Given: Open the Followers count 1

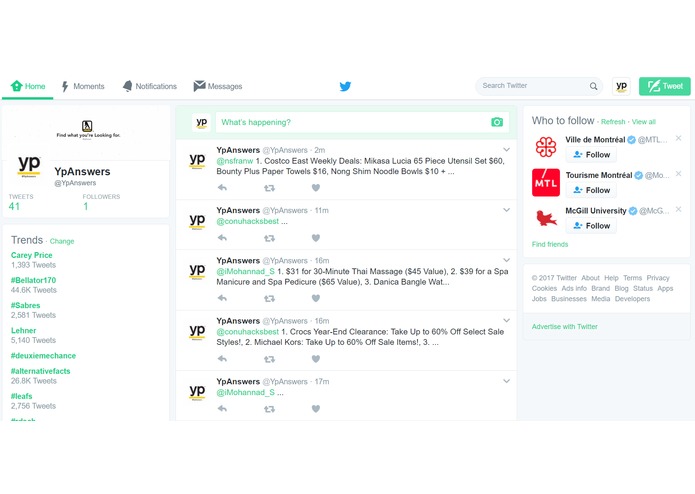Looking at the screenshot, I should [x=86, y=206].
